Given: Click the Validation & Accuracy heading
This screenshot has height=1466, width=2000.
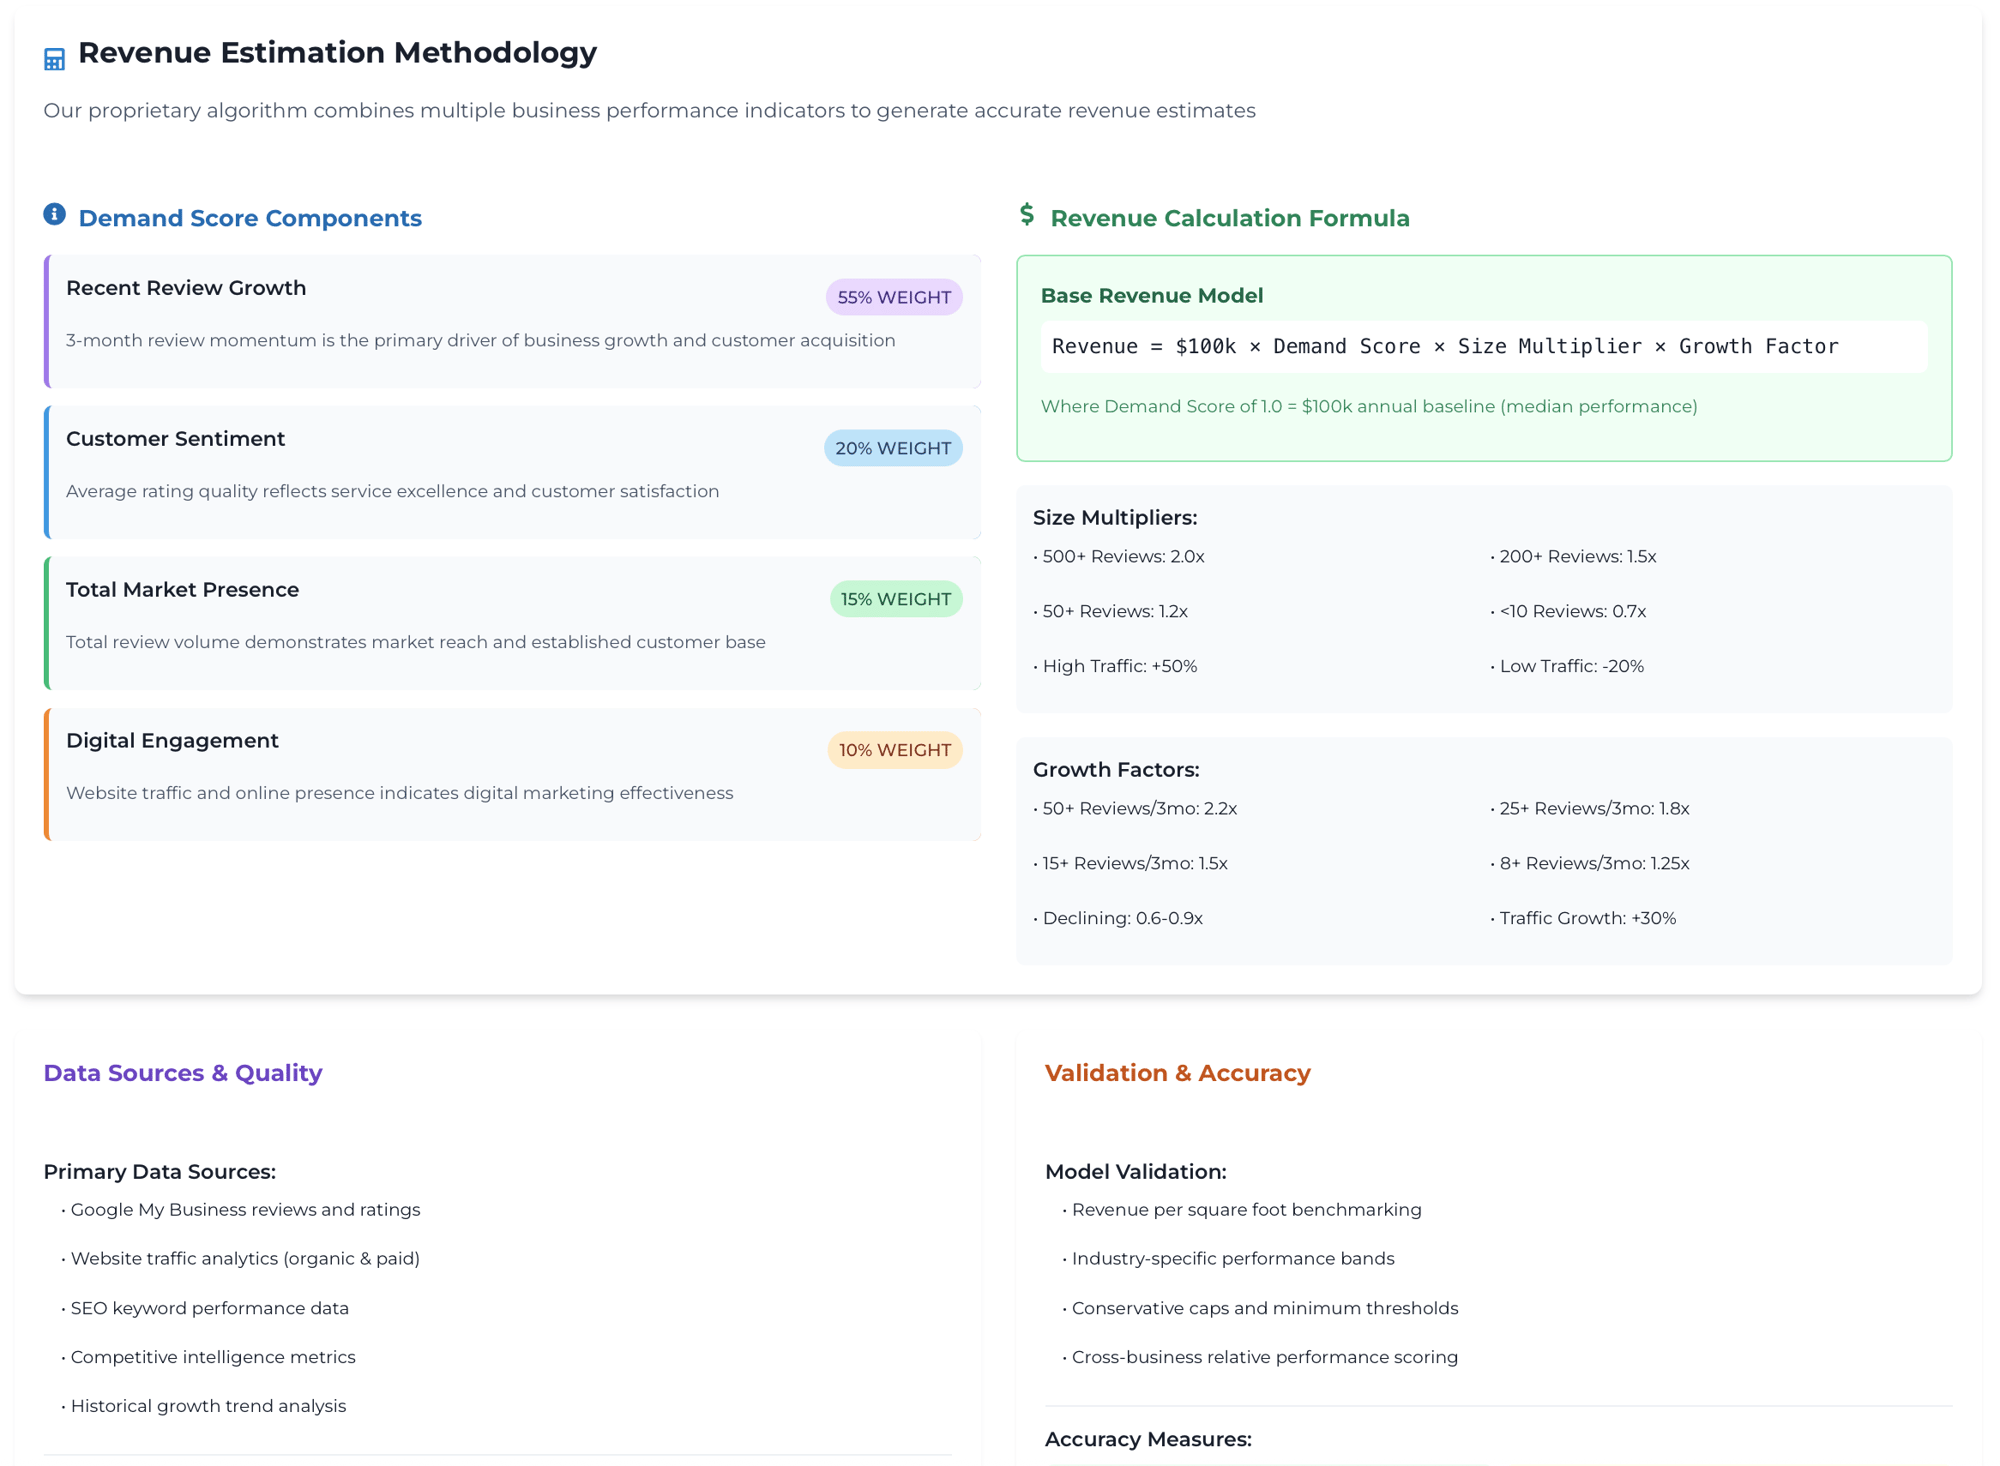Looking at the screenshot, I should tap(1177, 1073).
